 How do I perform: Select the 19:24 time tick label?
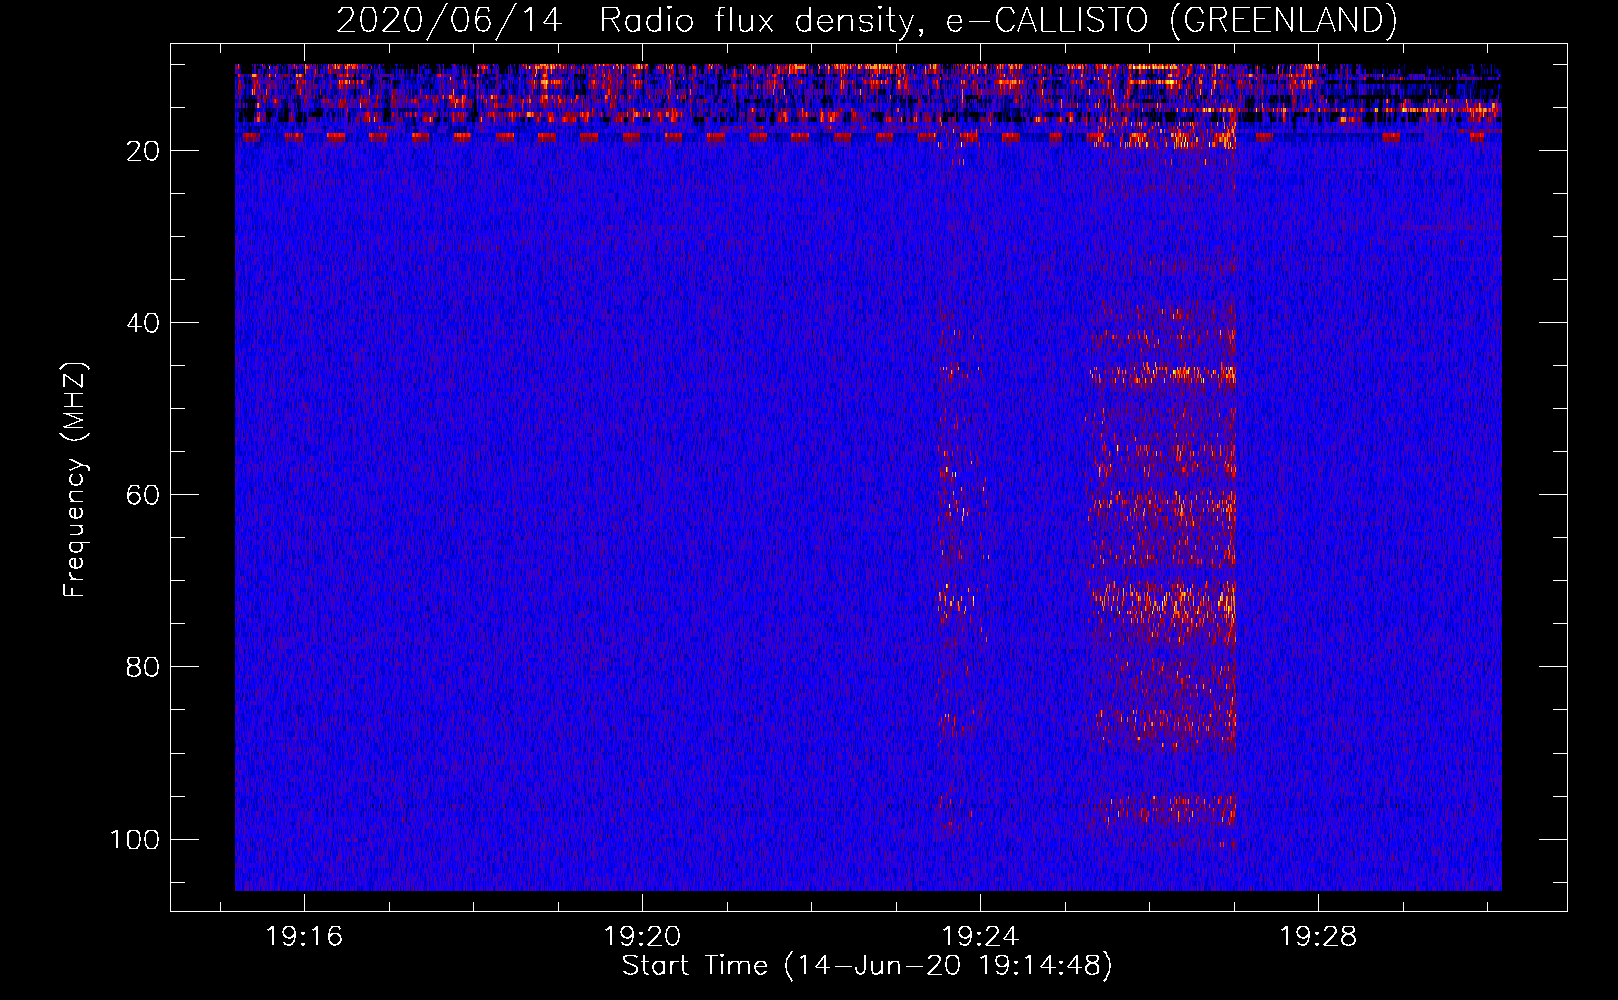980,937
